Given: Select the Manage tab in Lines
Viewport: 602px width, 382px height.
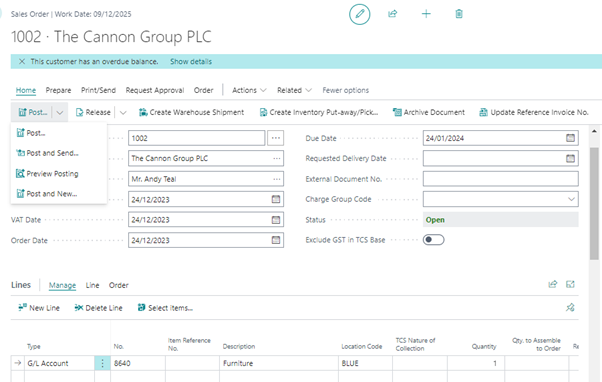Looking at the screenshot, I should coord(62,285).
